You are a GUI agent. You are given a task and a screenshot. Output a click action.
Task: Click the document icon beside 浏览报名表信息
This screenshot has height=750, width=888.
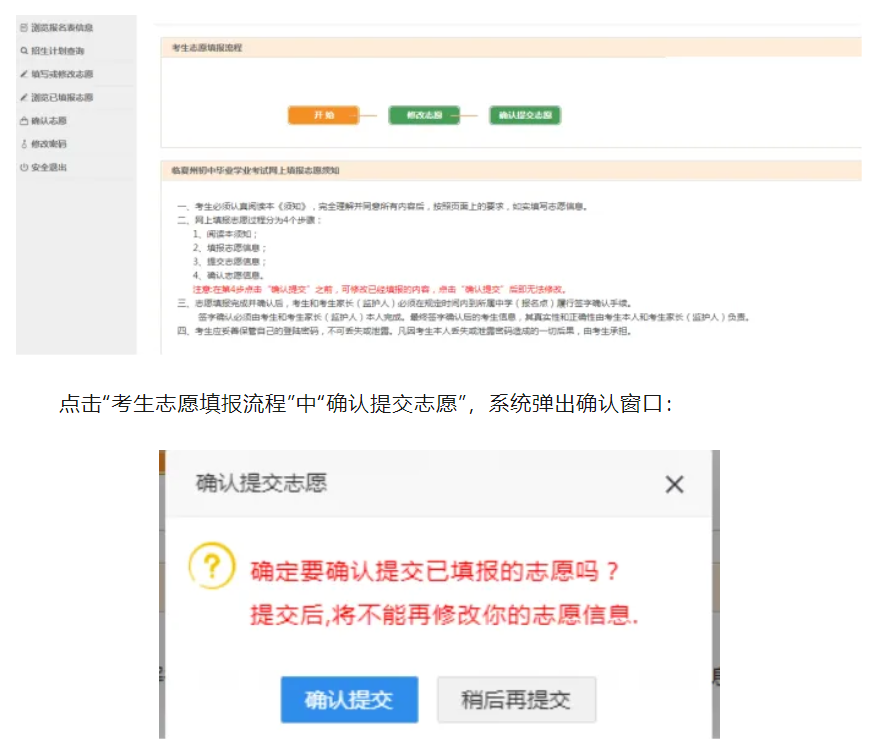[24, 28]
